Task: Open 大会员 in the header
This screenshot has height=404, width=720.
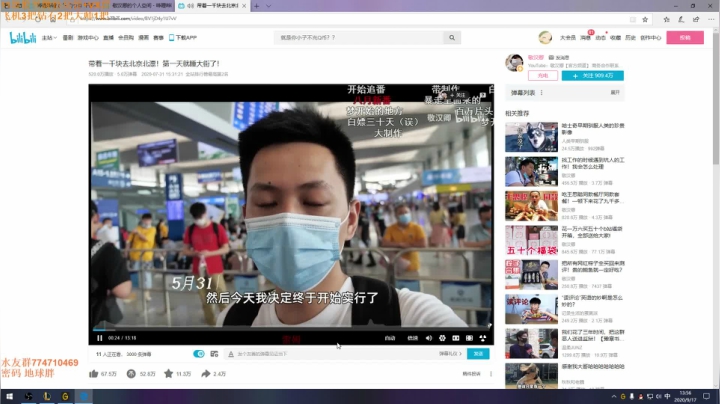Action: click(x=568, y=38)
